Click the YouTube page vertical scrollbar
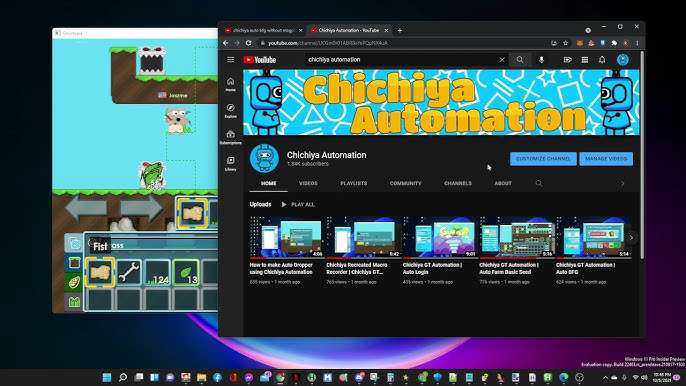The height and width of the screenshot is (386, 686). (642, 155)
